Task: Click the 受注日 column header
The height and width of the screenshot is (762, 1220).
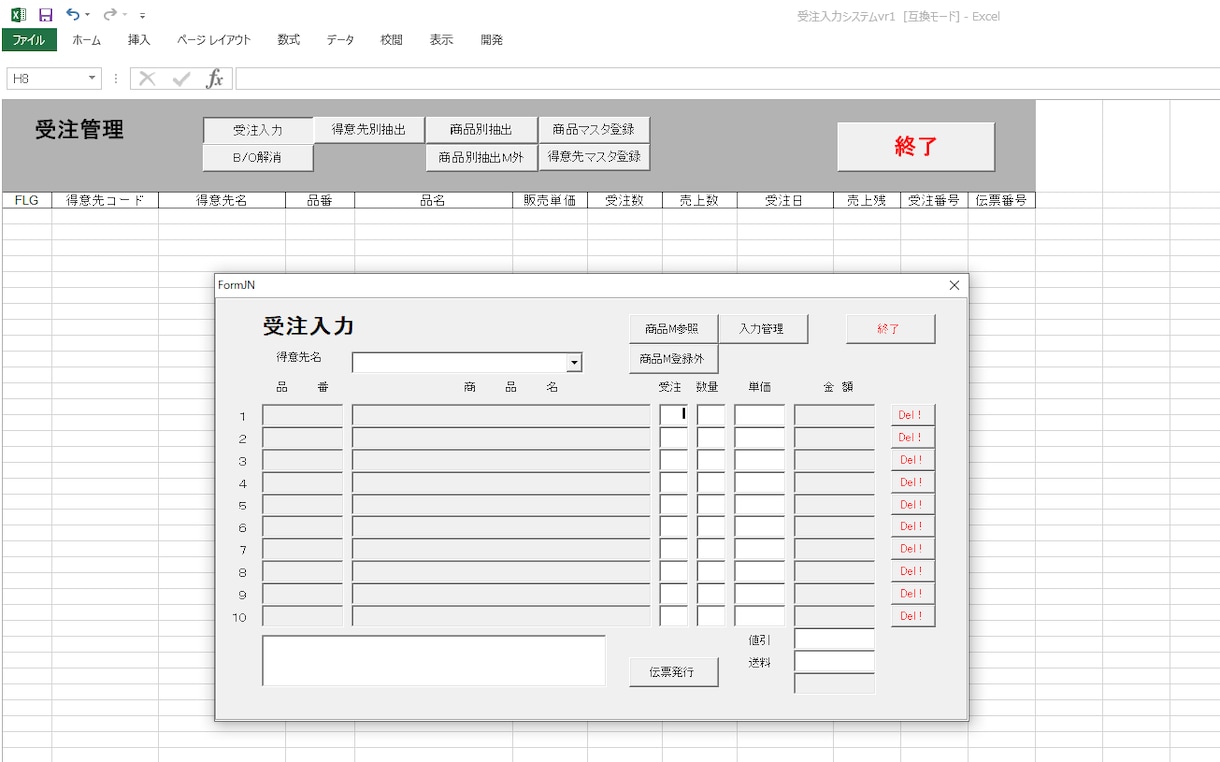Action: [x=785, y=200]
